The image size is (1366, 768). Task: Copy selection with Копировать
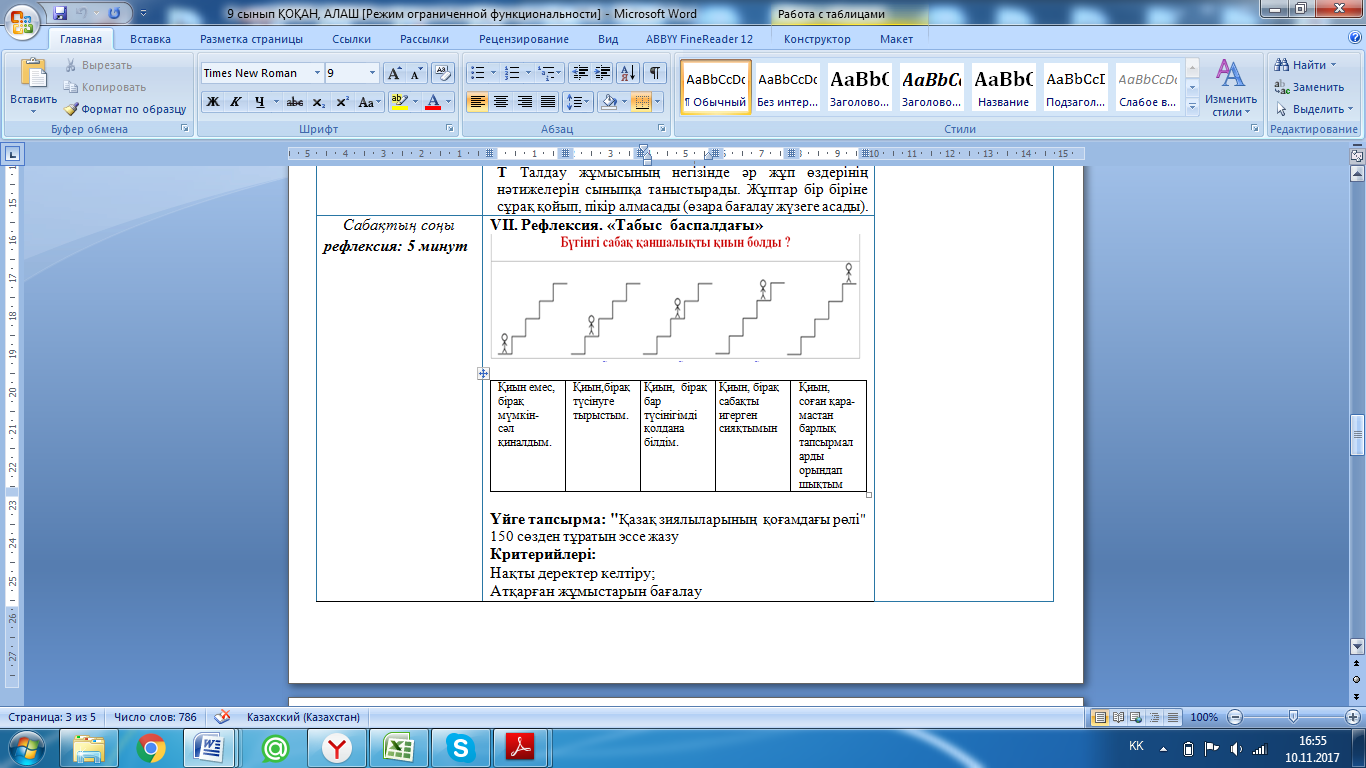coord(105,87)
